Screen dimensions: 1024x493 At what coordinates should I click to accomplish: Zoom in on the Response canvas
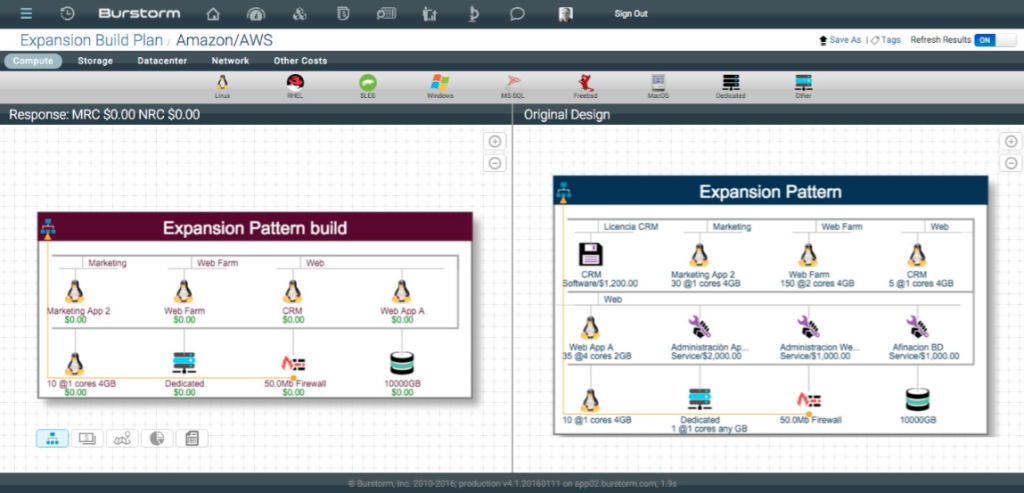point(494,142)
